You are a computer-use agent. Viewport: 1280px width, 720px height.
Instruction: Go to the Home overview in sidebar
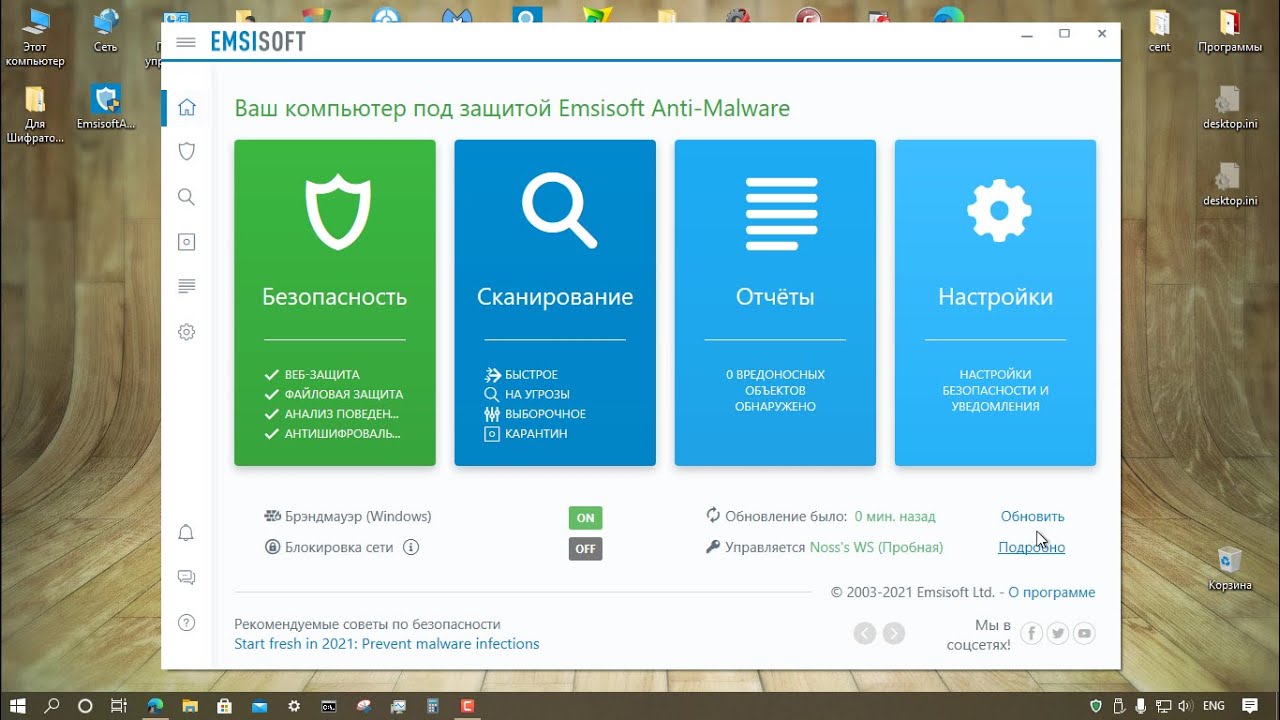point(186,107)
